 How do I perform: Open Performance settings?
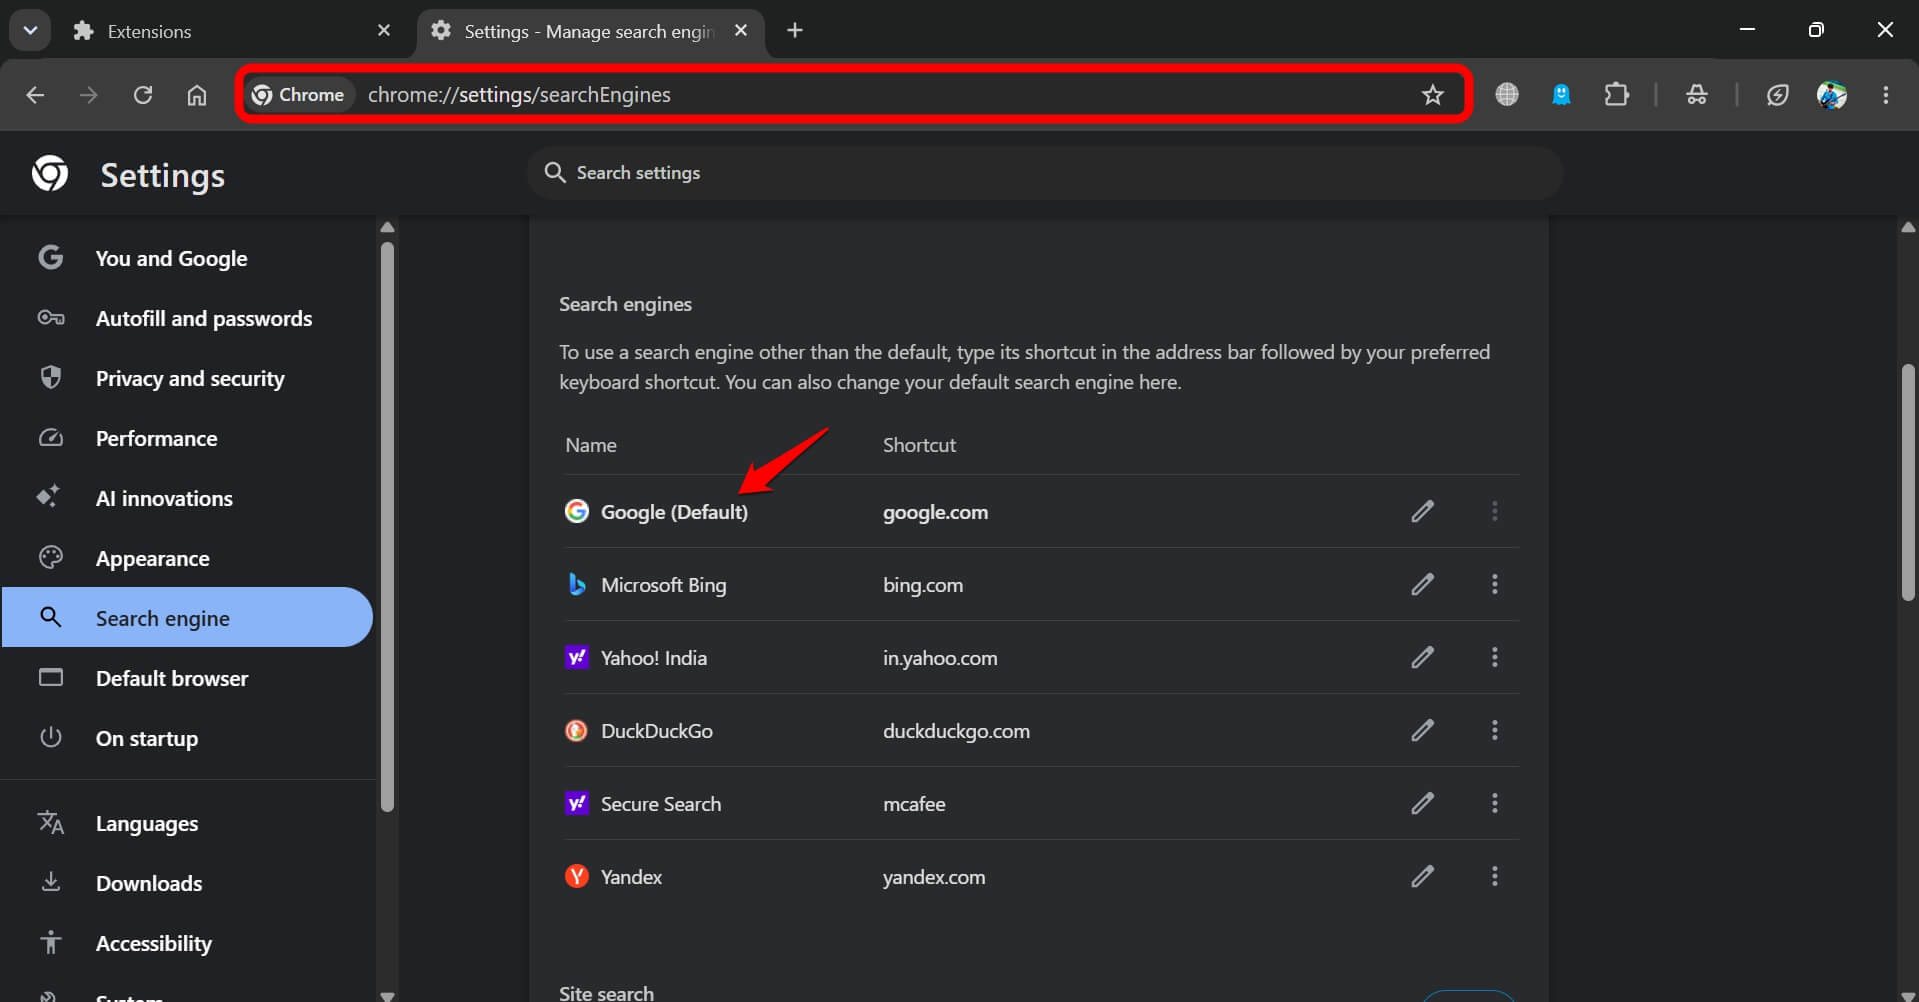pyautogui.click(x=187, y=438)
